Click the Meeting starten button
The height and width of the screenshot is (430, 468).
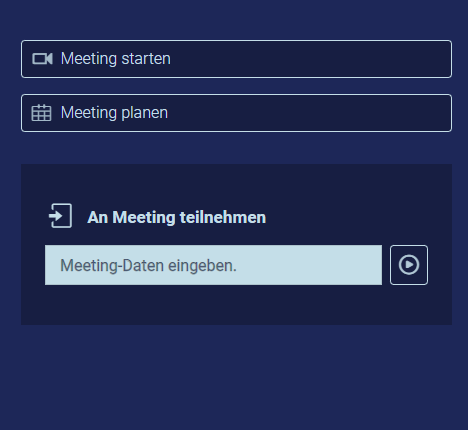click(x=236, y=59)
